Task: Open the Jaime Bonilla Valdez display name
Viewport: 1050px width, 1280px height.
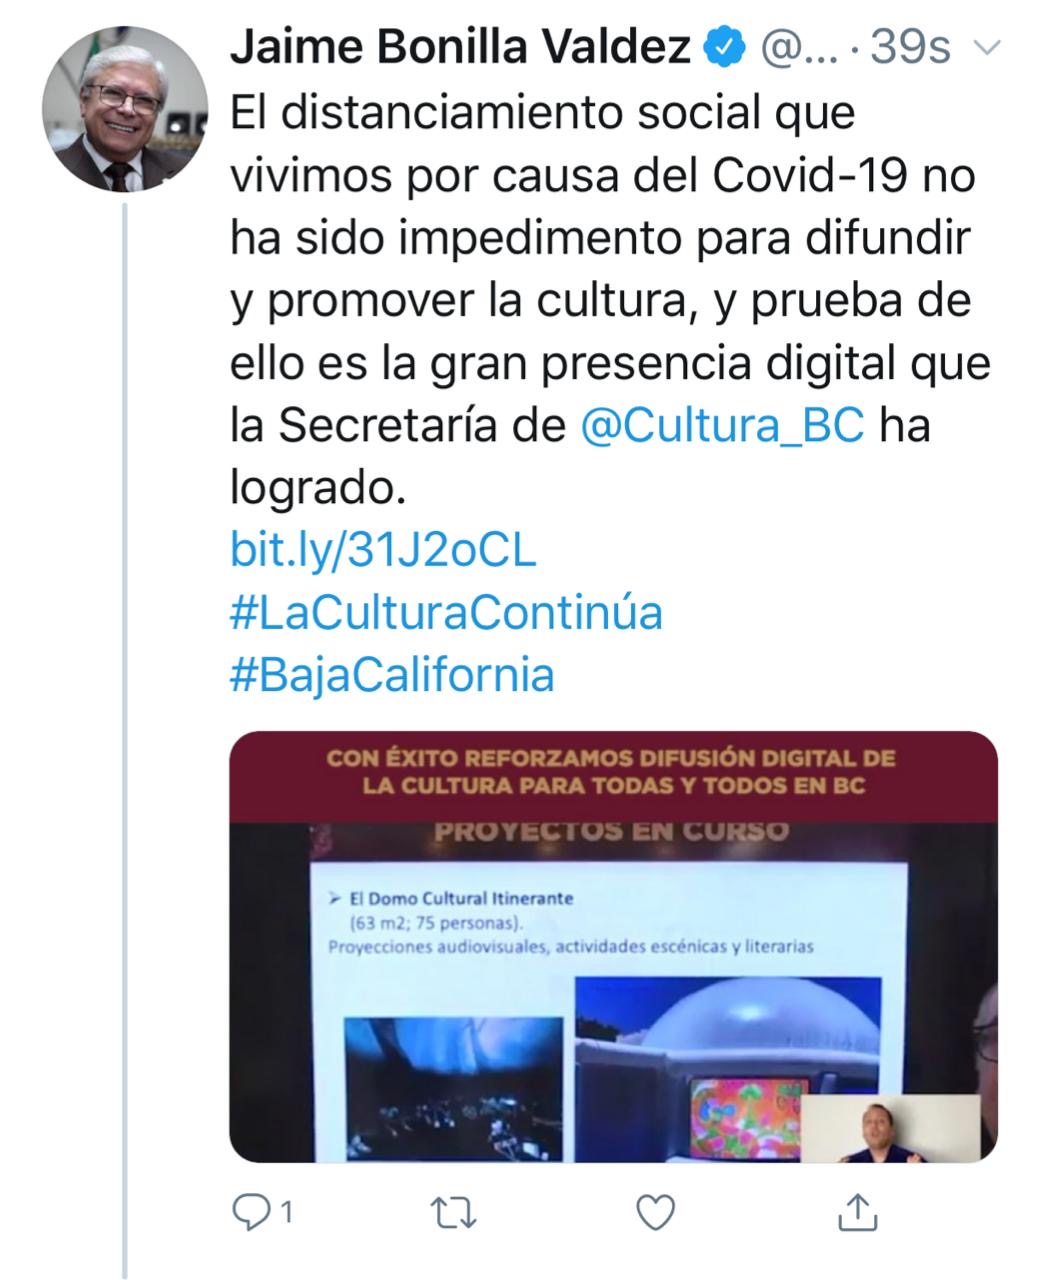Action: 461,46
